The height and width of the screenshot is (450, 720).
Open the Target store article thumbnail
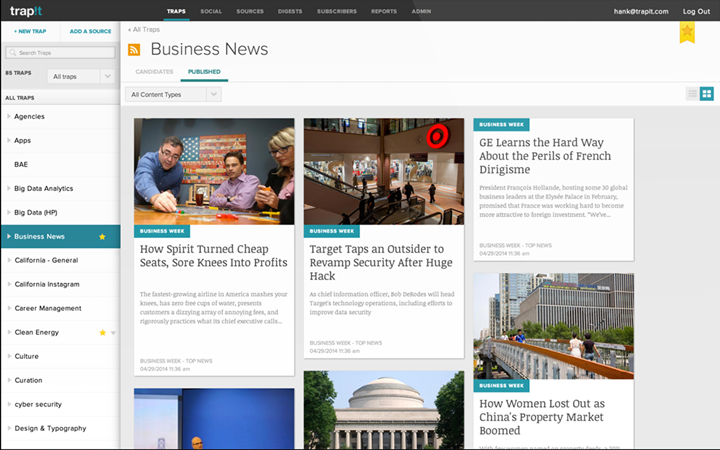tap(384, 171)
